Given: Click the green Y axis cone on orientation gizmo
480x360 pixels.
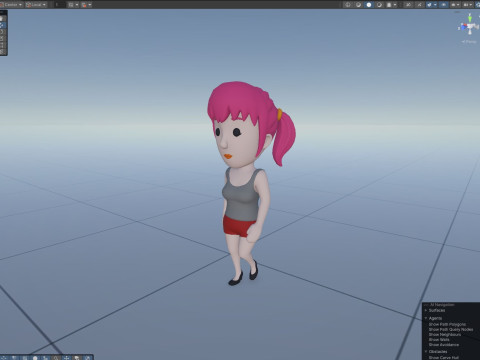Looking at the screenshot, I should (x=470, y=19).
